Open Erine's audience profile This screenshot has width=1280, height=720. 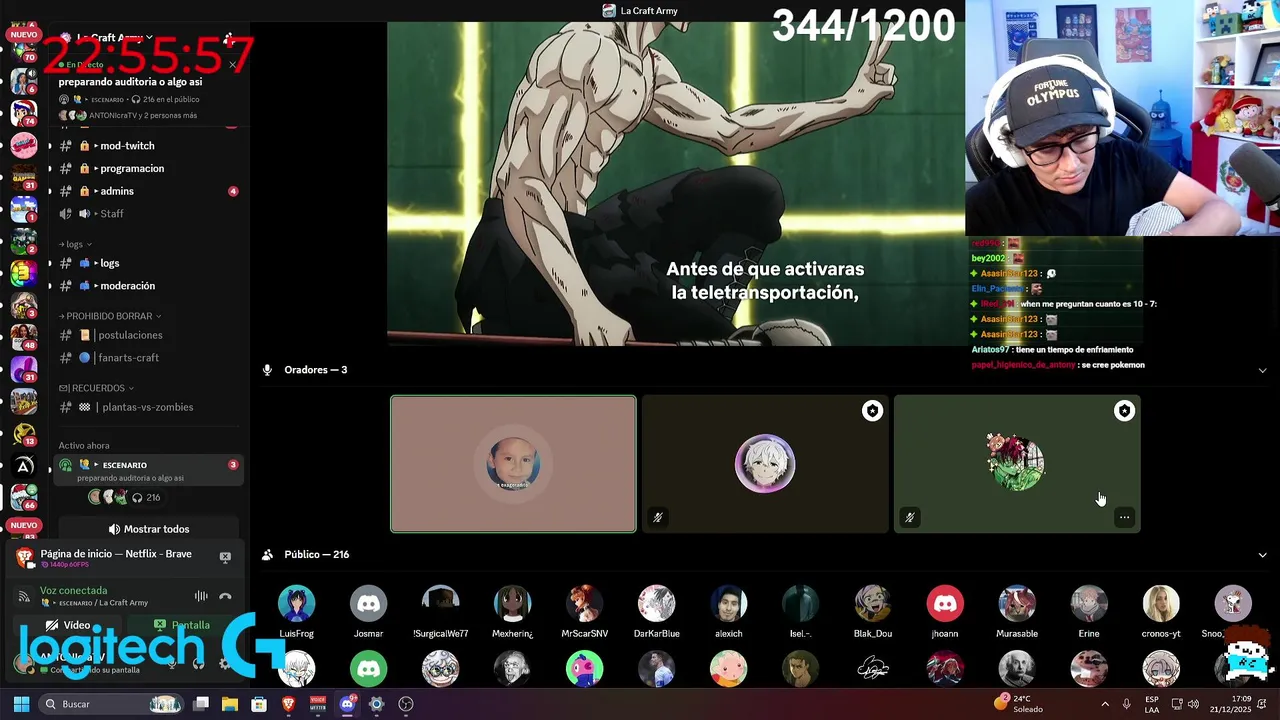(x=1089, y=611)
